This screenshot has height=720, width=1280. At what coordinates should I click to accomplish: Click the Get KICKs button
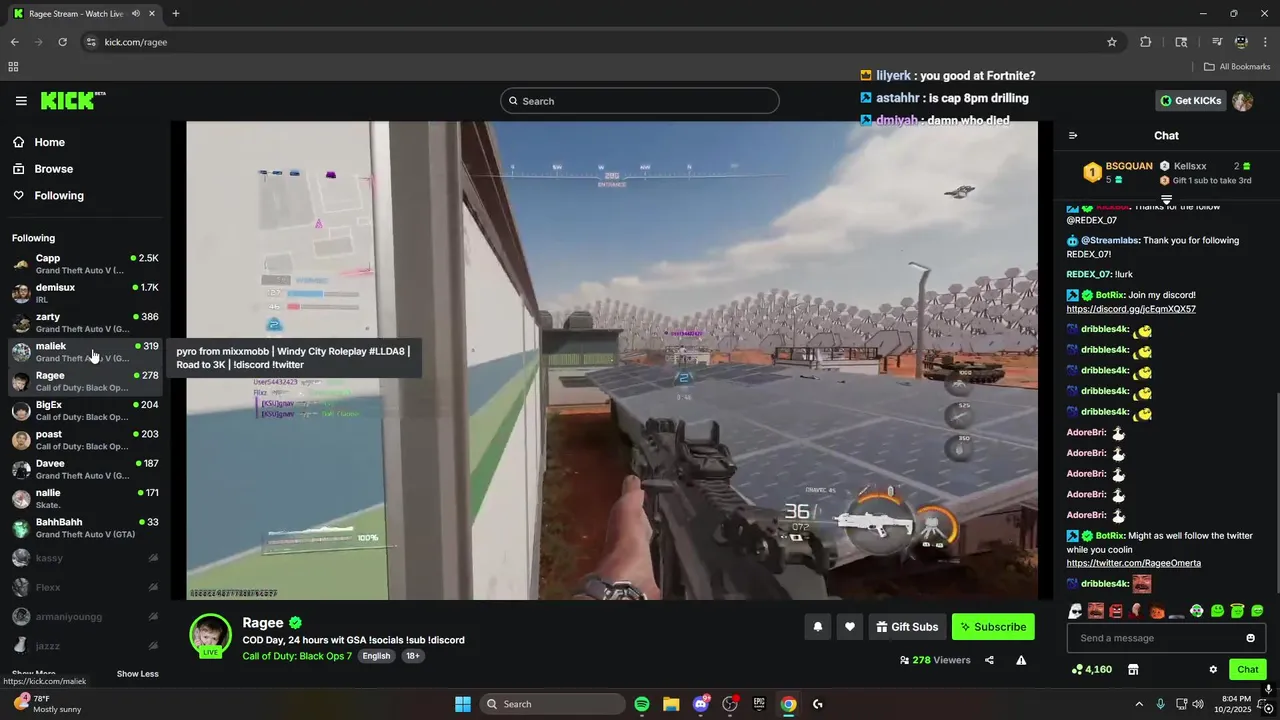tap(1190, 101)
